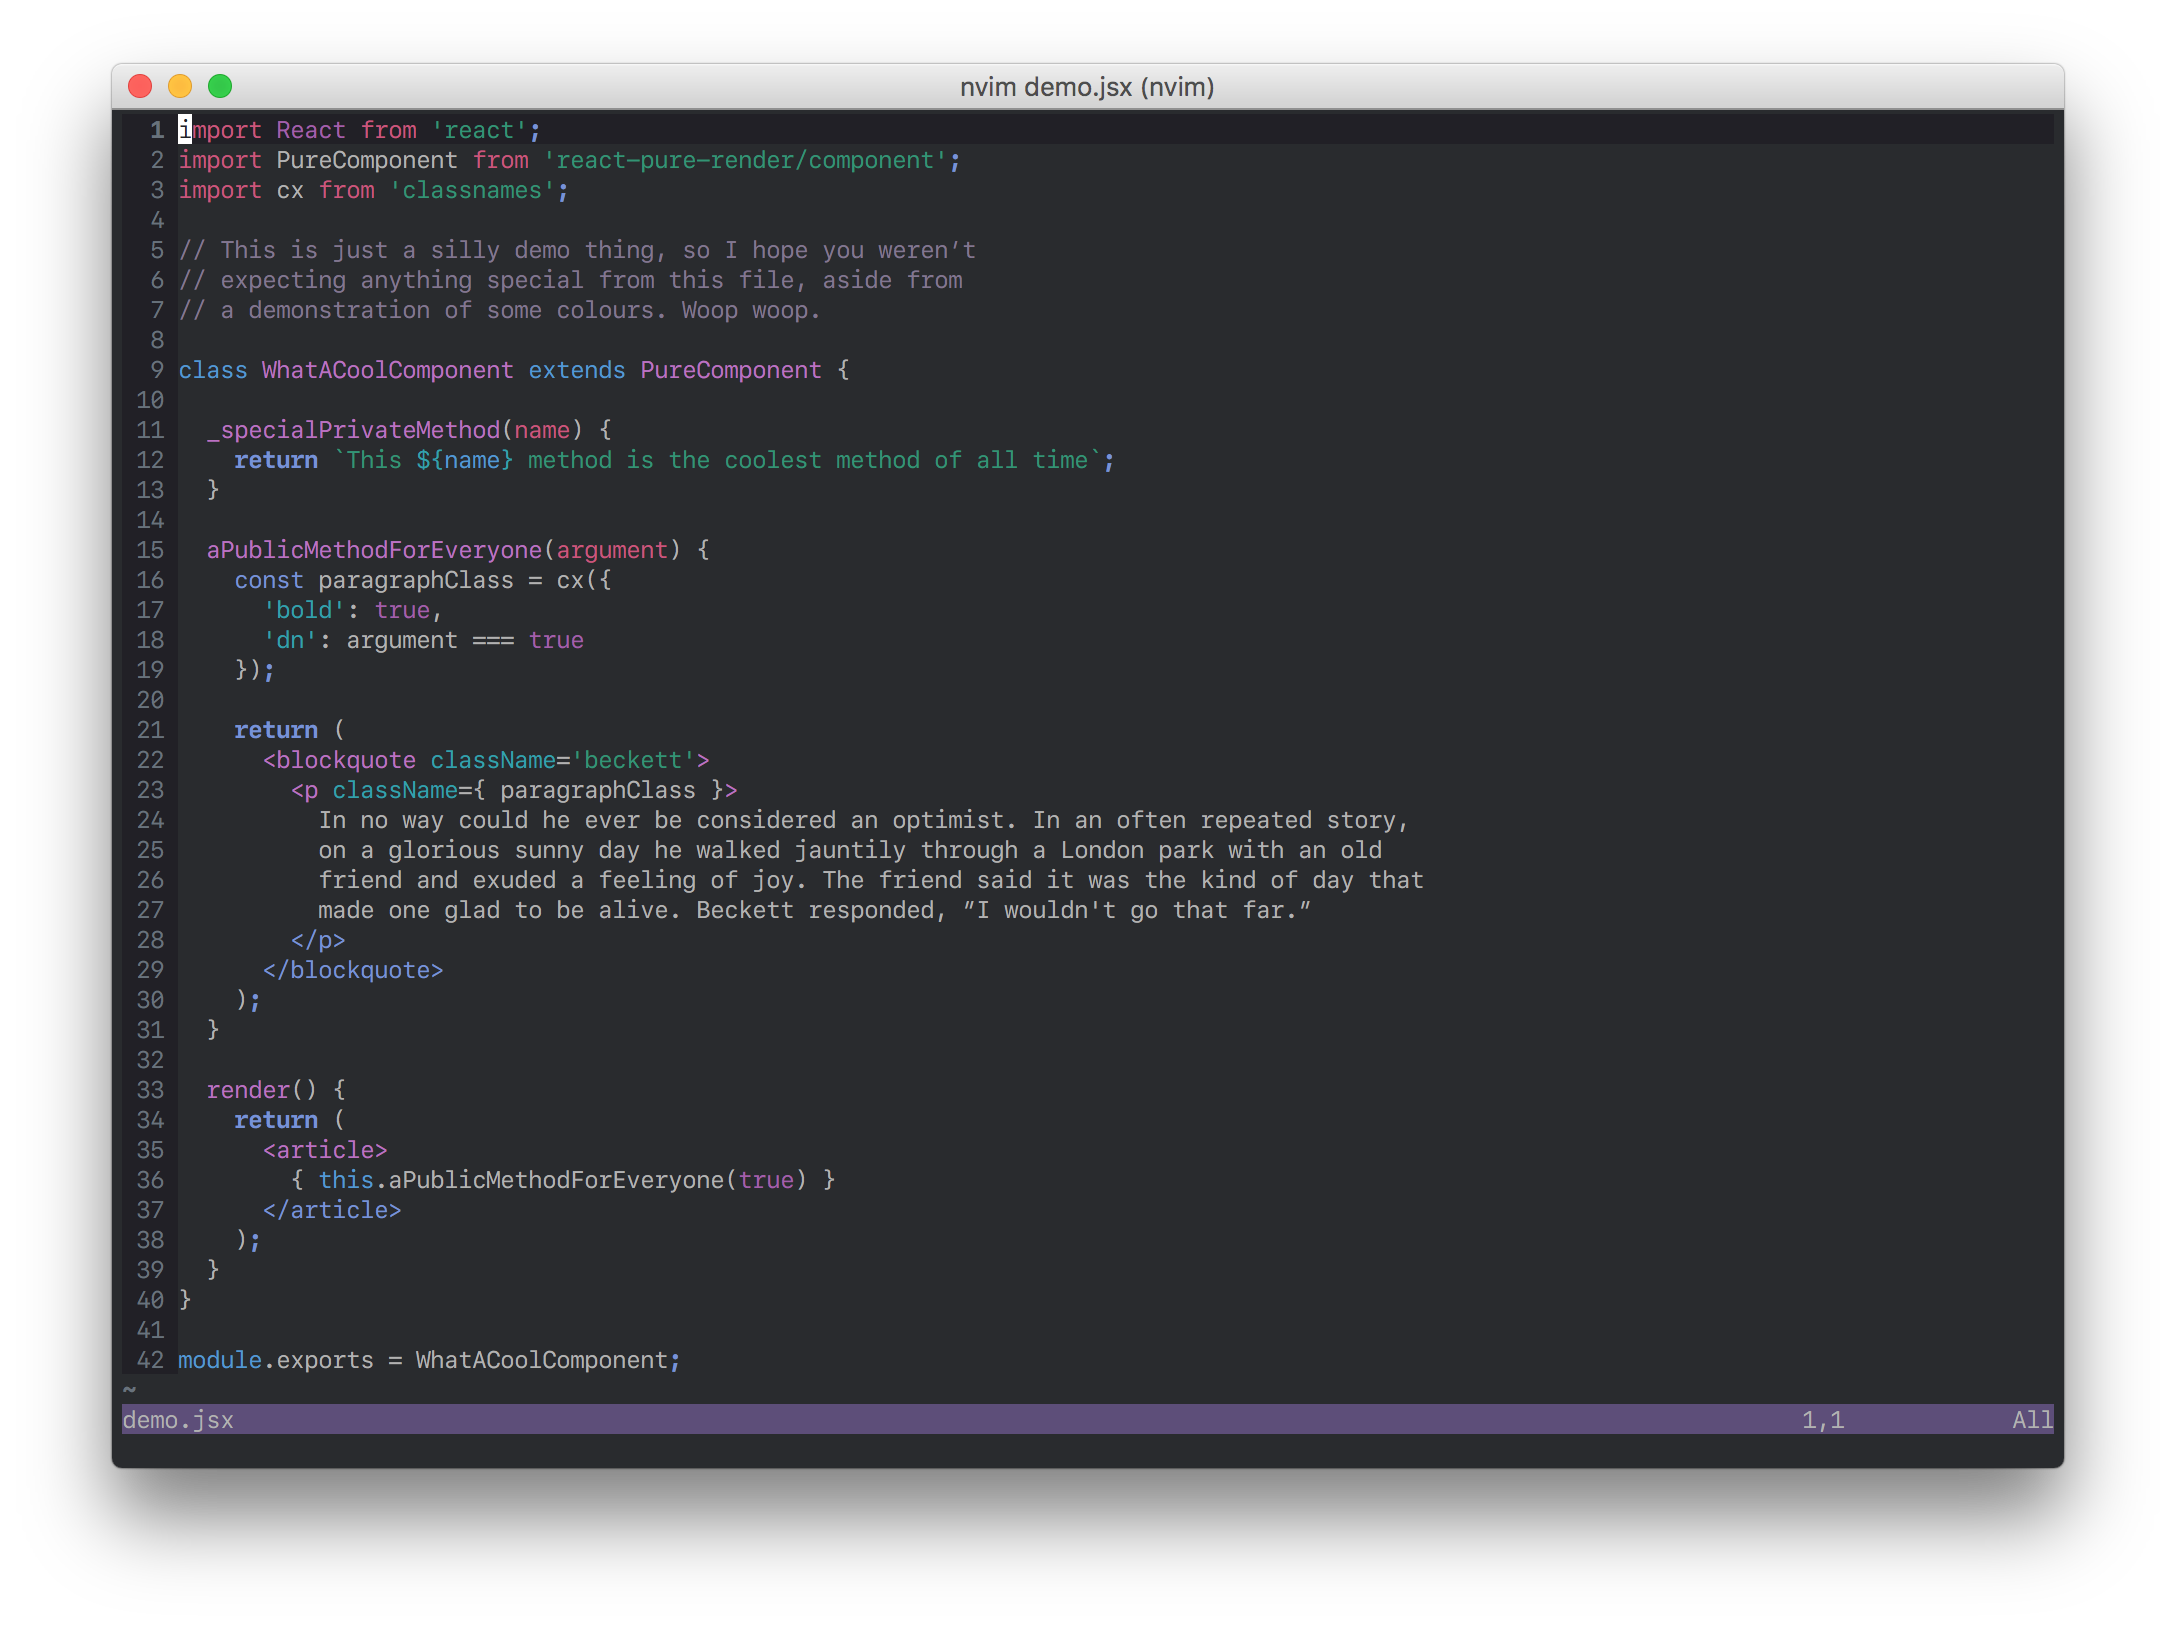Viewport: 2176px width, 1628px height.
Task: Click the _specialPrivateMethod method name
Action: [353, 430]
